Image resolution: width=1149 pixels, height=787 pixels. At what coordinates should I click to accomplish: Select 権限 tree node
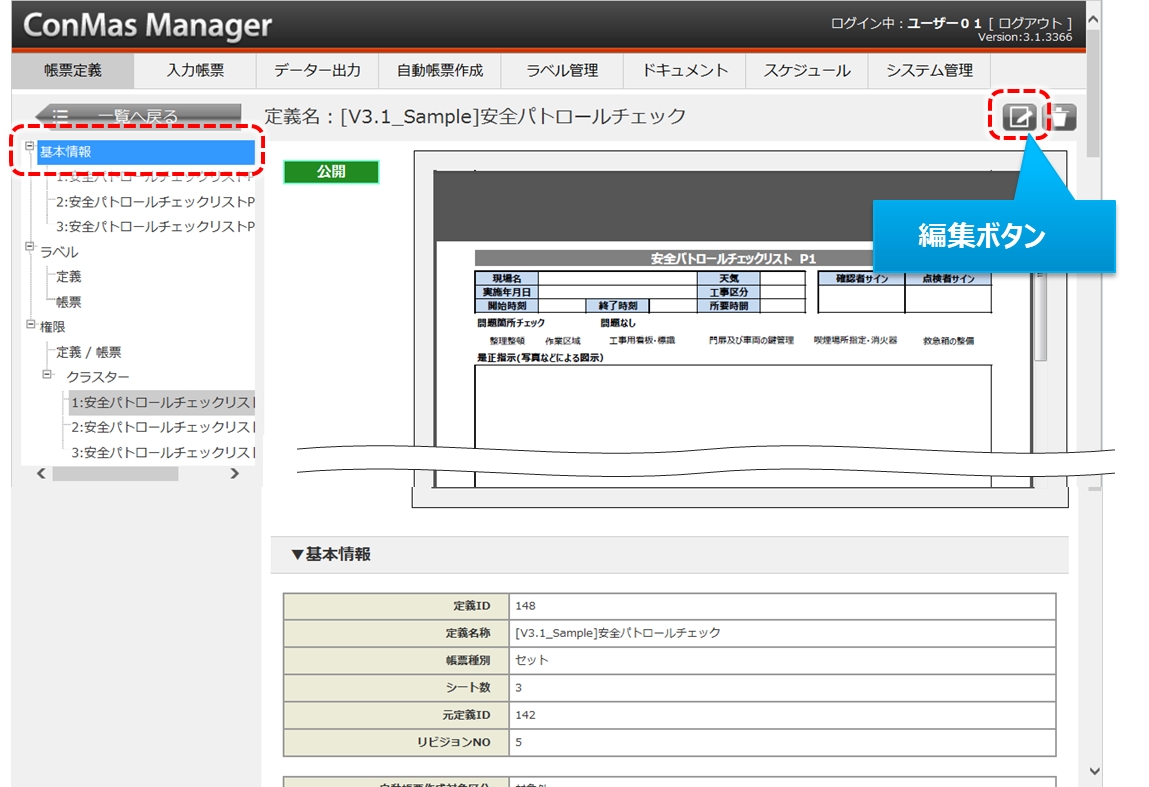(x=53, y=327)
